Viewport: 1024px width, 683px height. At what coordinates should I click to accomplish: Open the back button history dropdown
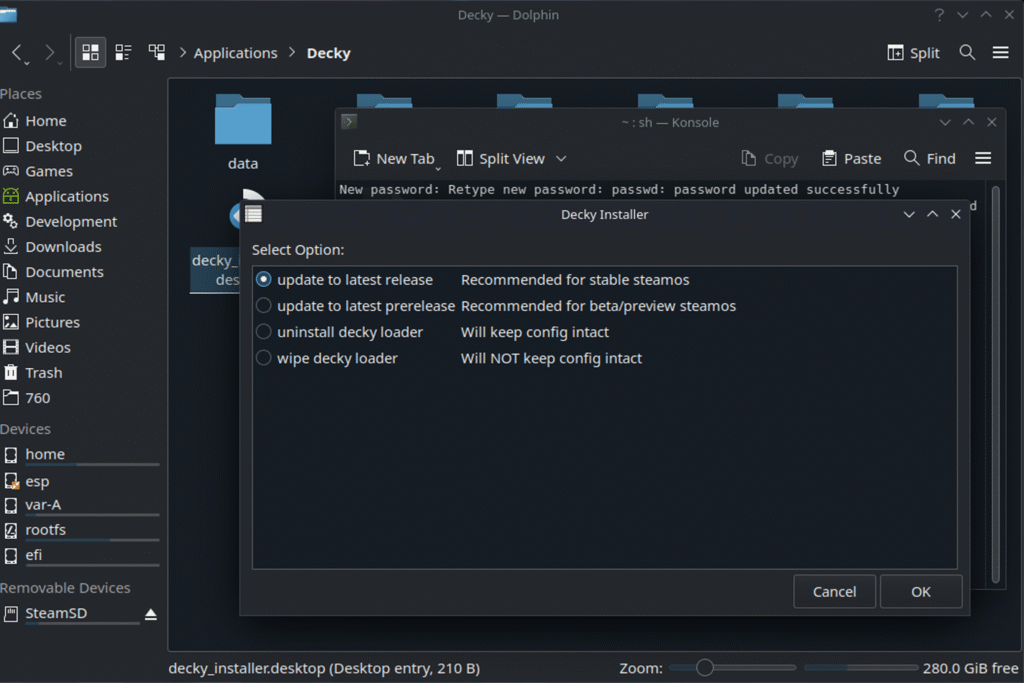(27, 63)
